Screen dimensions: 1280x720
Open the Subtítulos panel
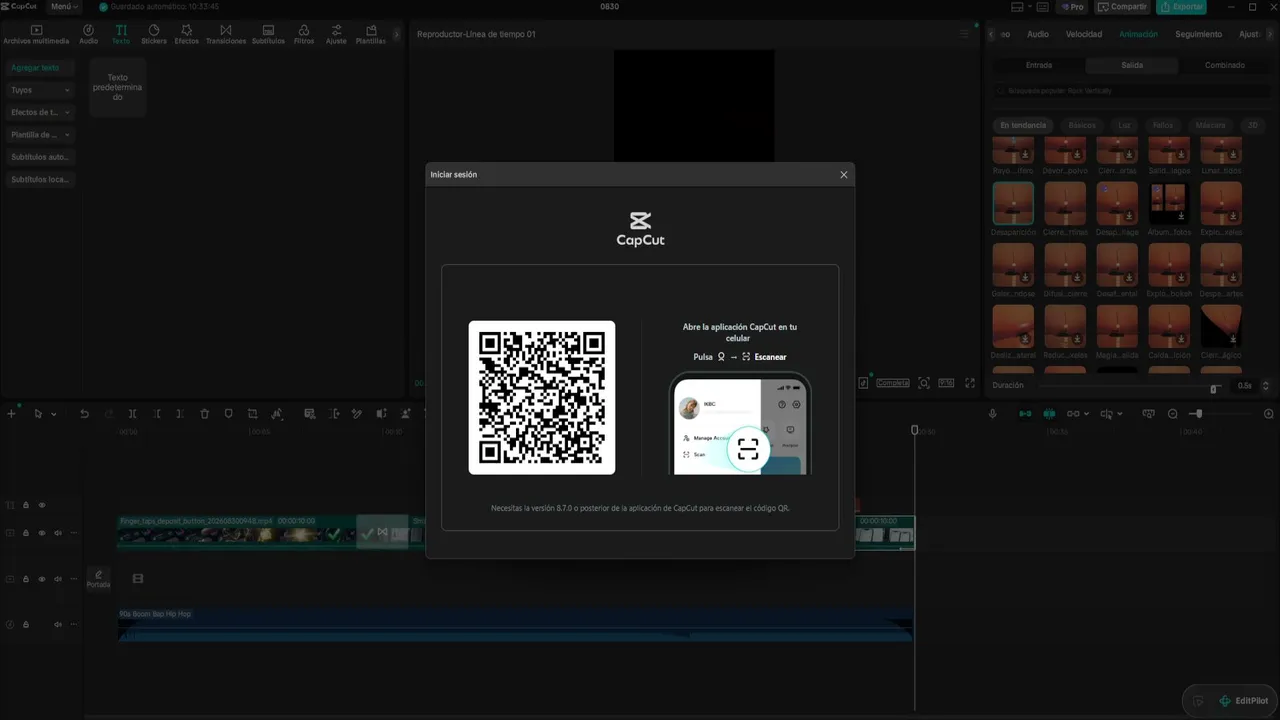[x=268, y=35]
